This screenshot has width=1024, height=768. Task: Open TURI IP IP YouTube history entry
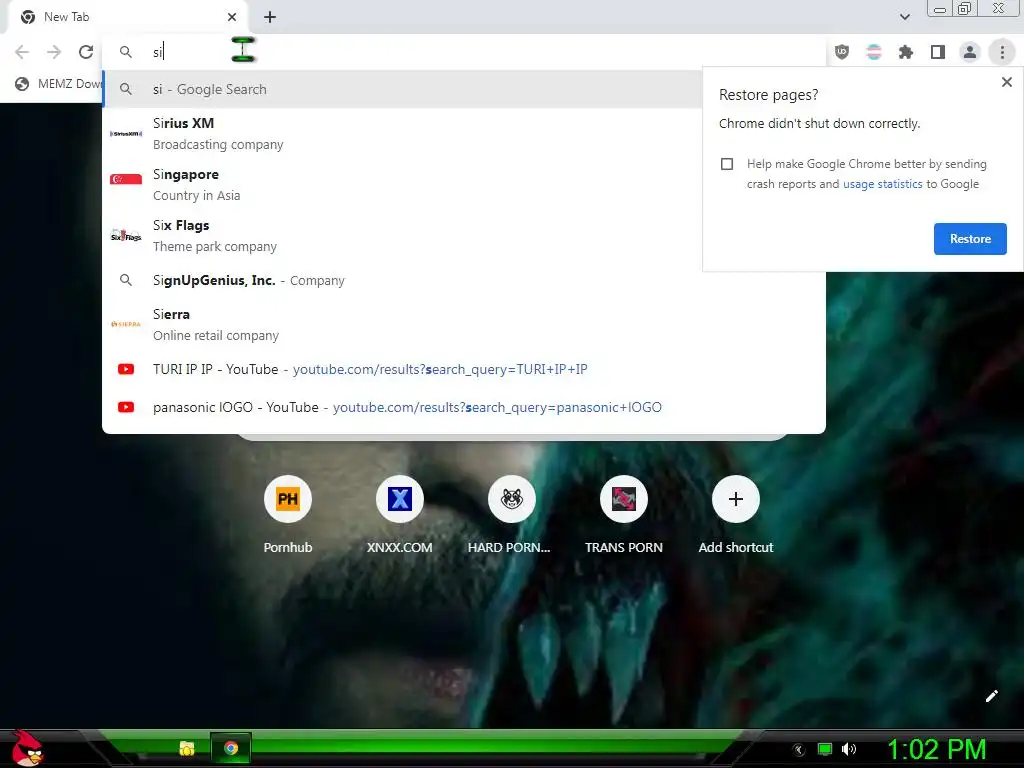464,369
